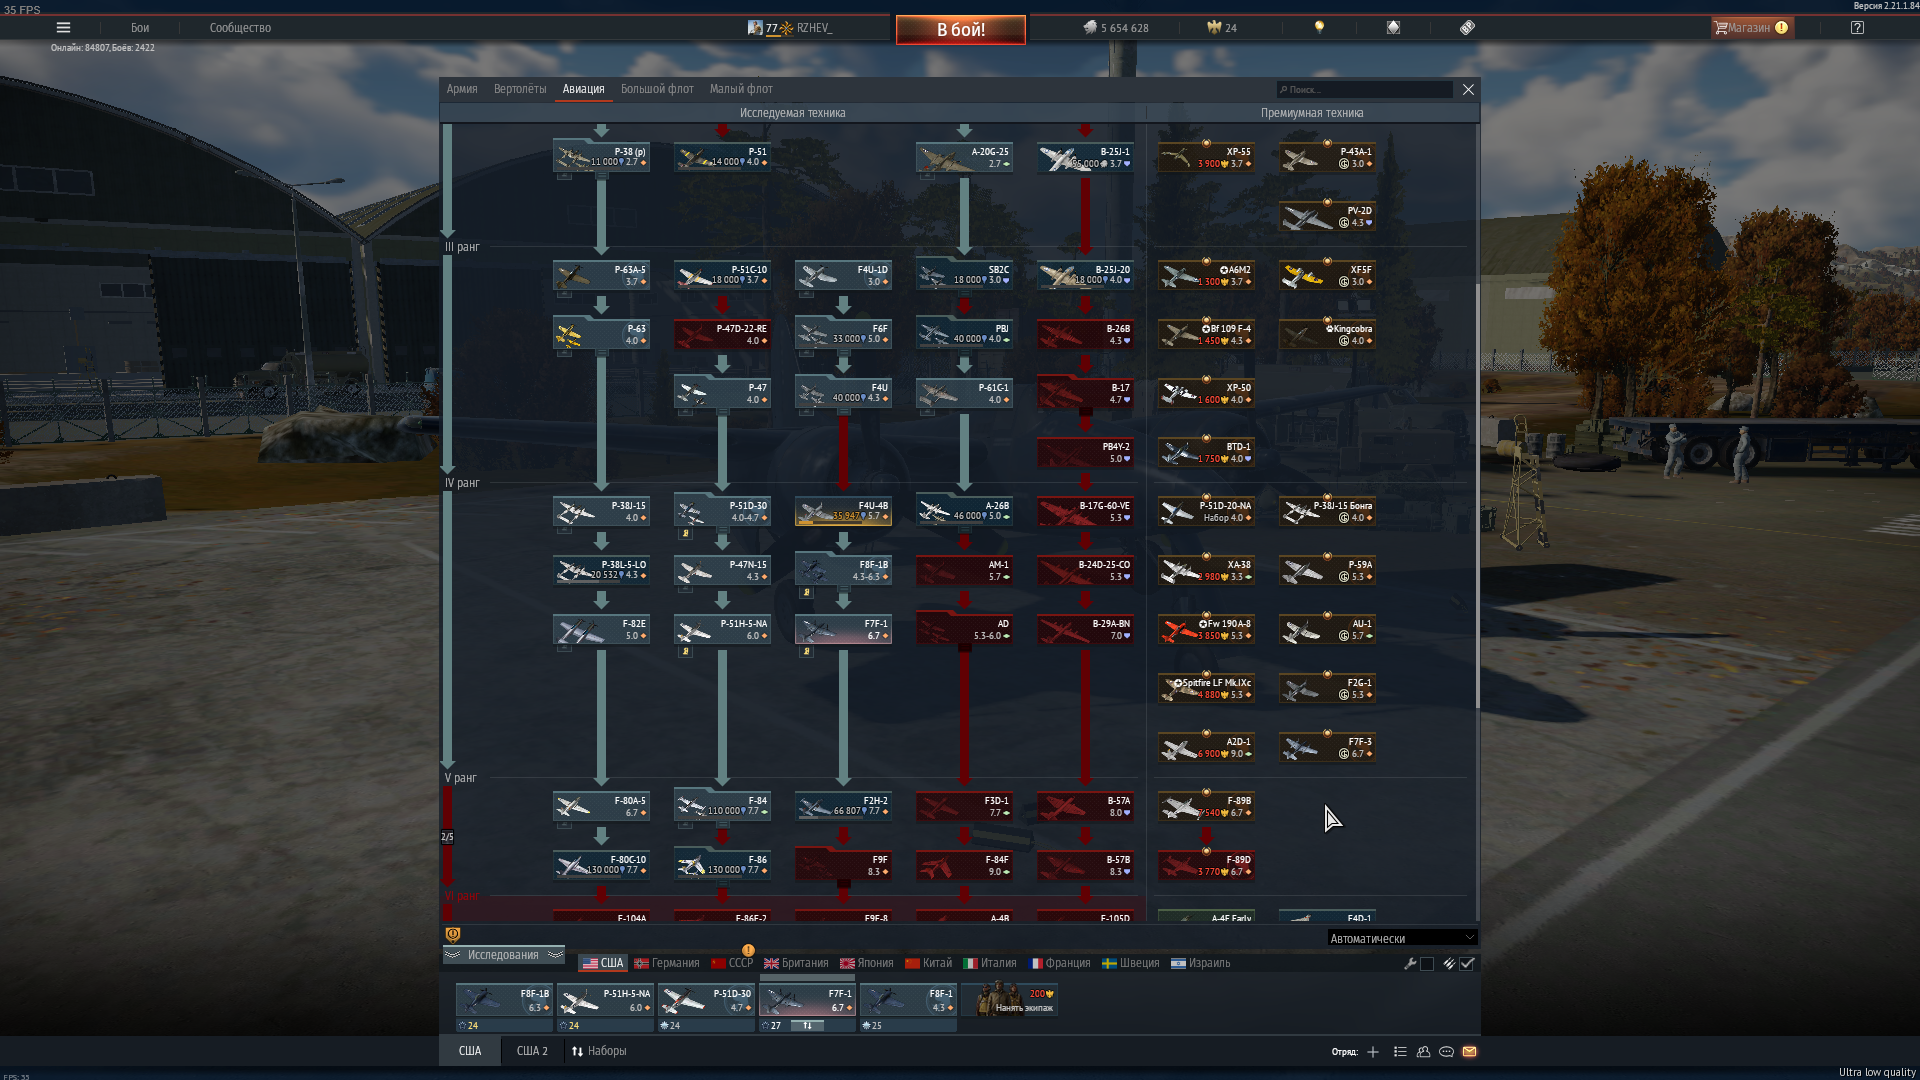Expand the Исследования panel toggle
1920x1080 pixels.
503,955
